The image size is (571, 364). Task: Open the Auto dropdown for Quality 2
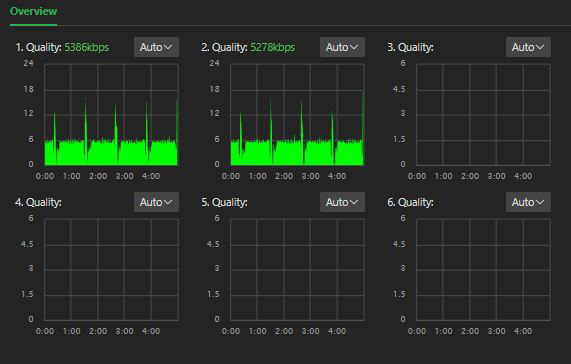(x=342, y=47)
